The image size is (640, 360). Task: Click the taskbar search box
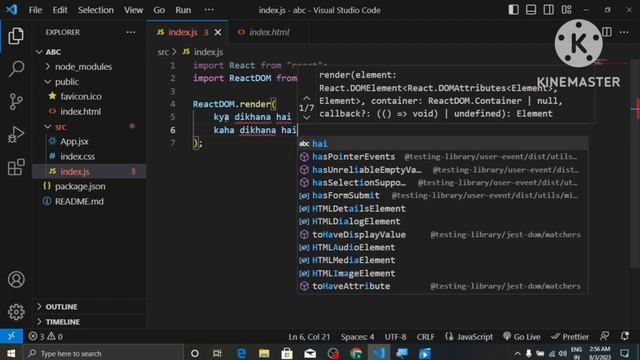click(104, 353)
